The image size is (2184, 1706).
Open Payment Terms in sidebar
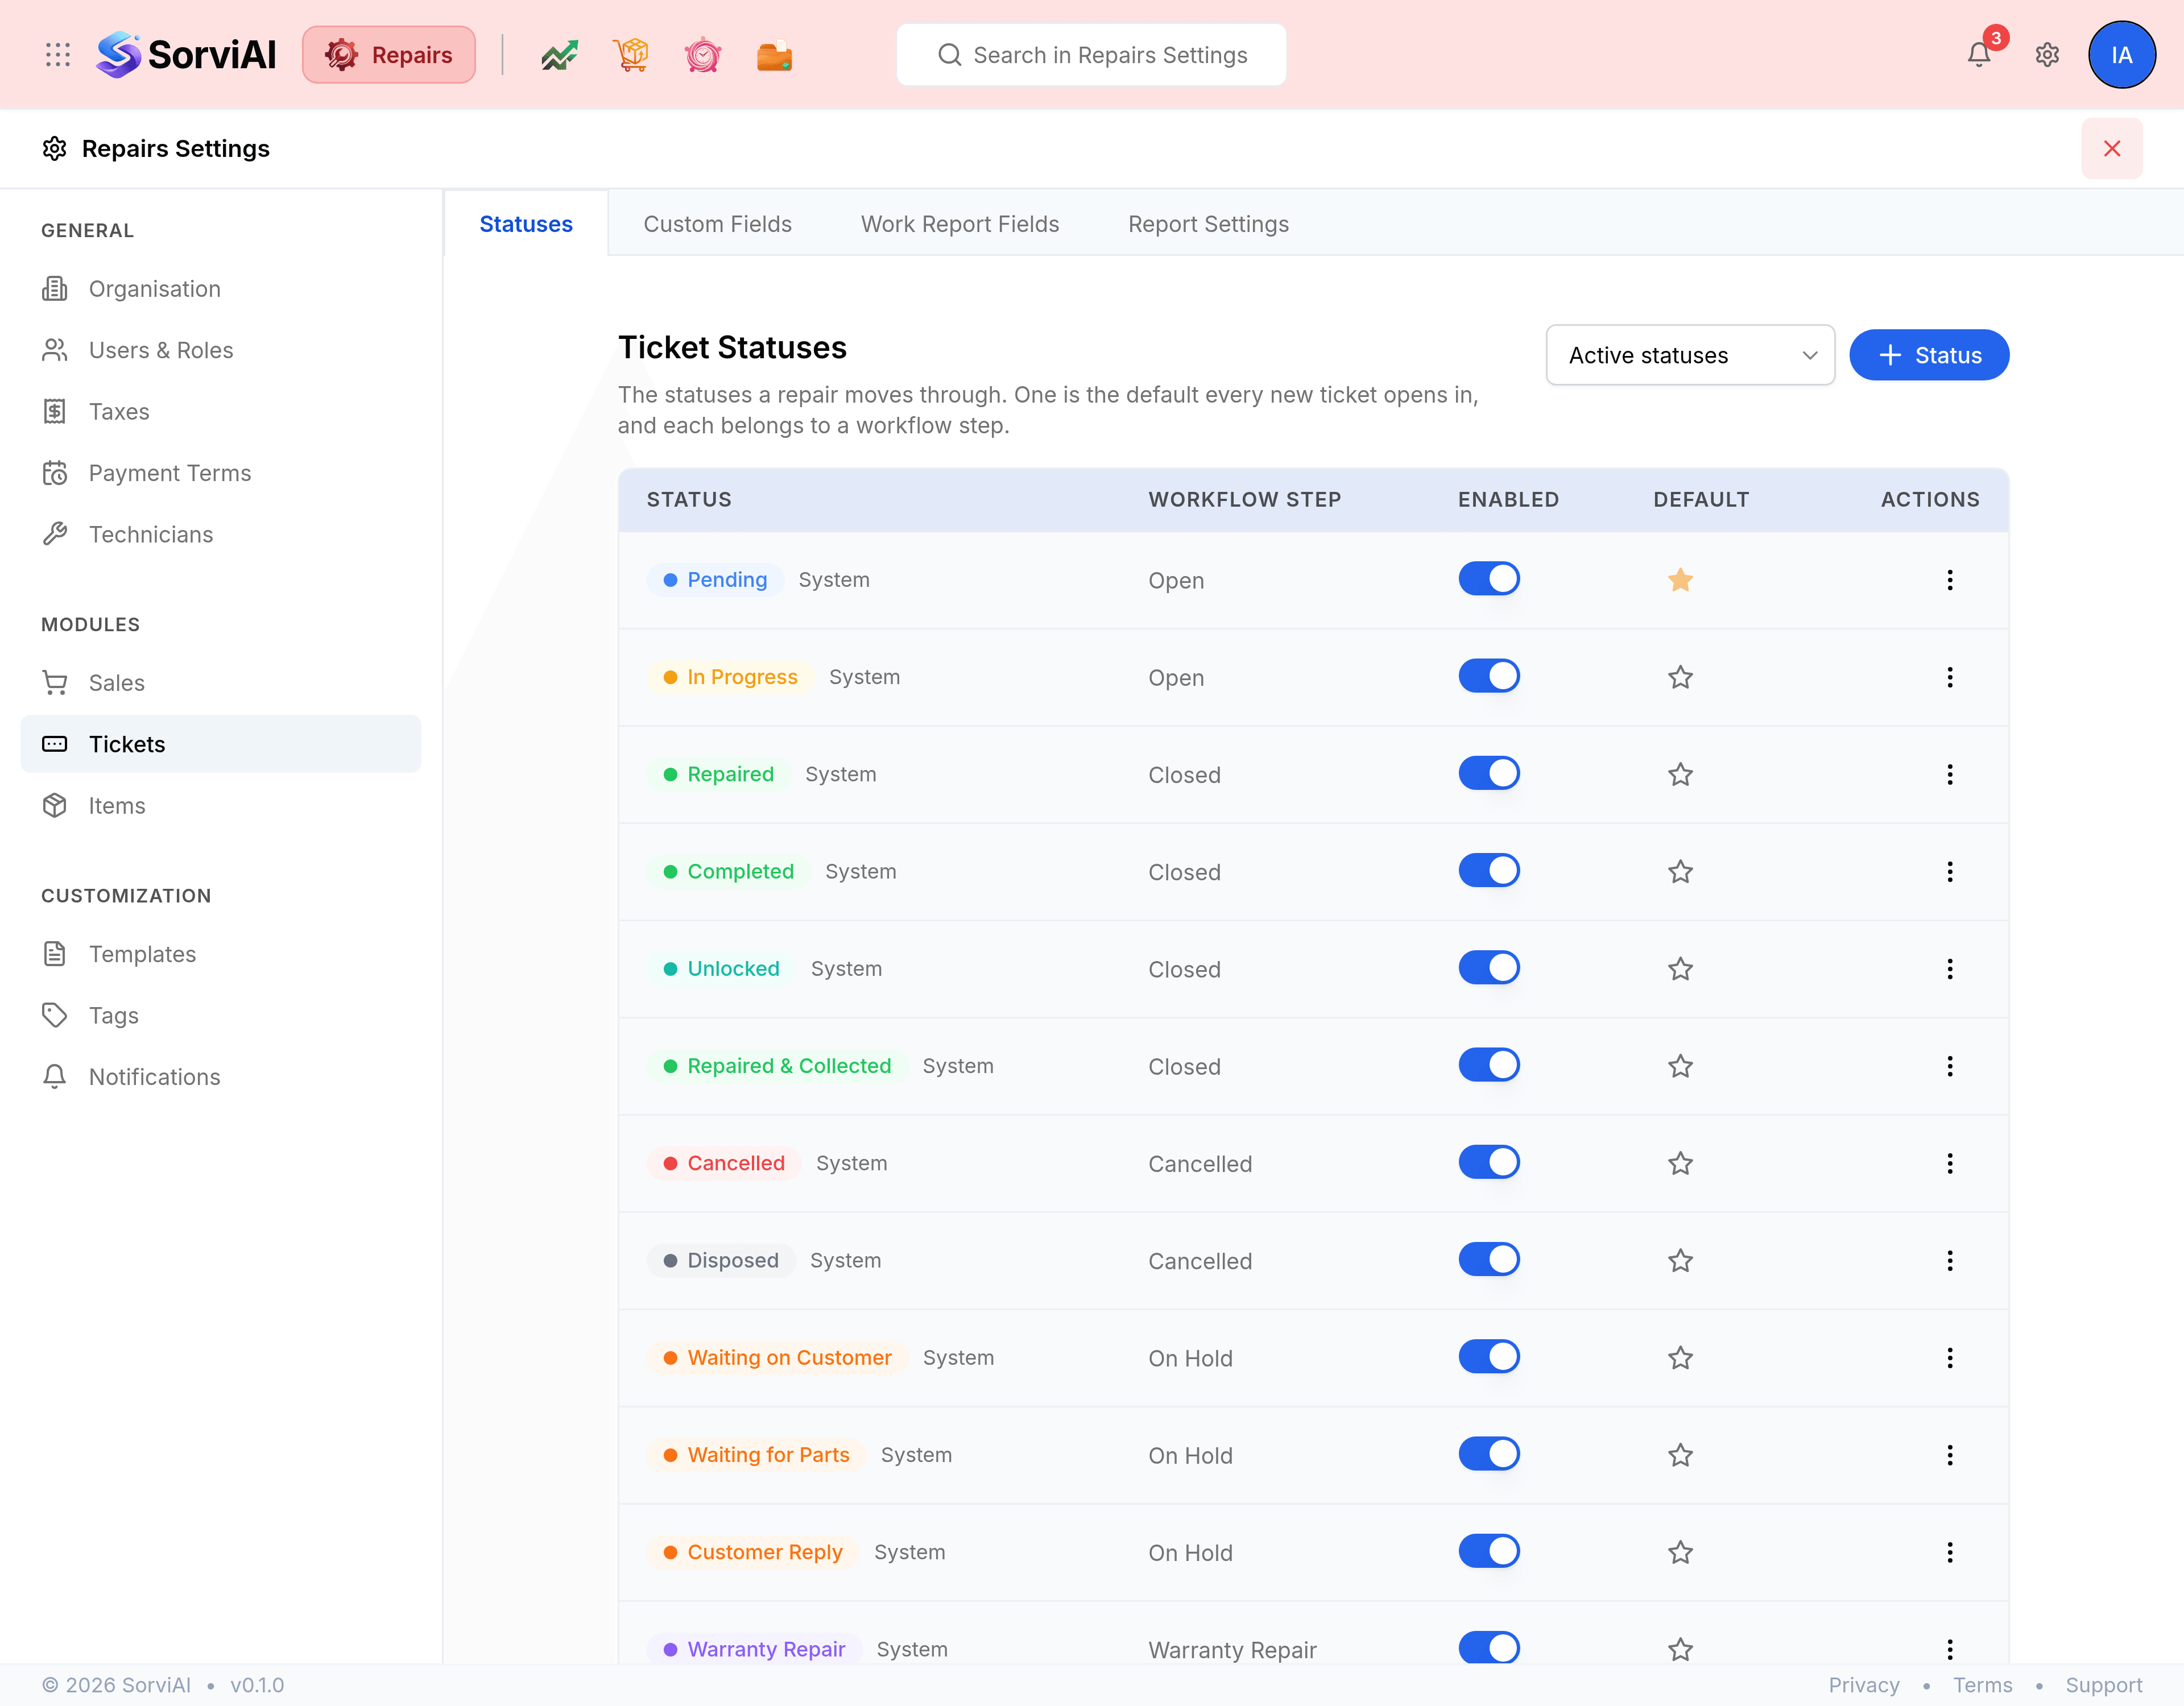(x=221, y=473)
